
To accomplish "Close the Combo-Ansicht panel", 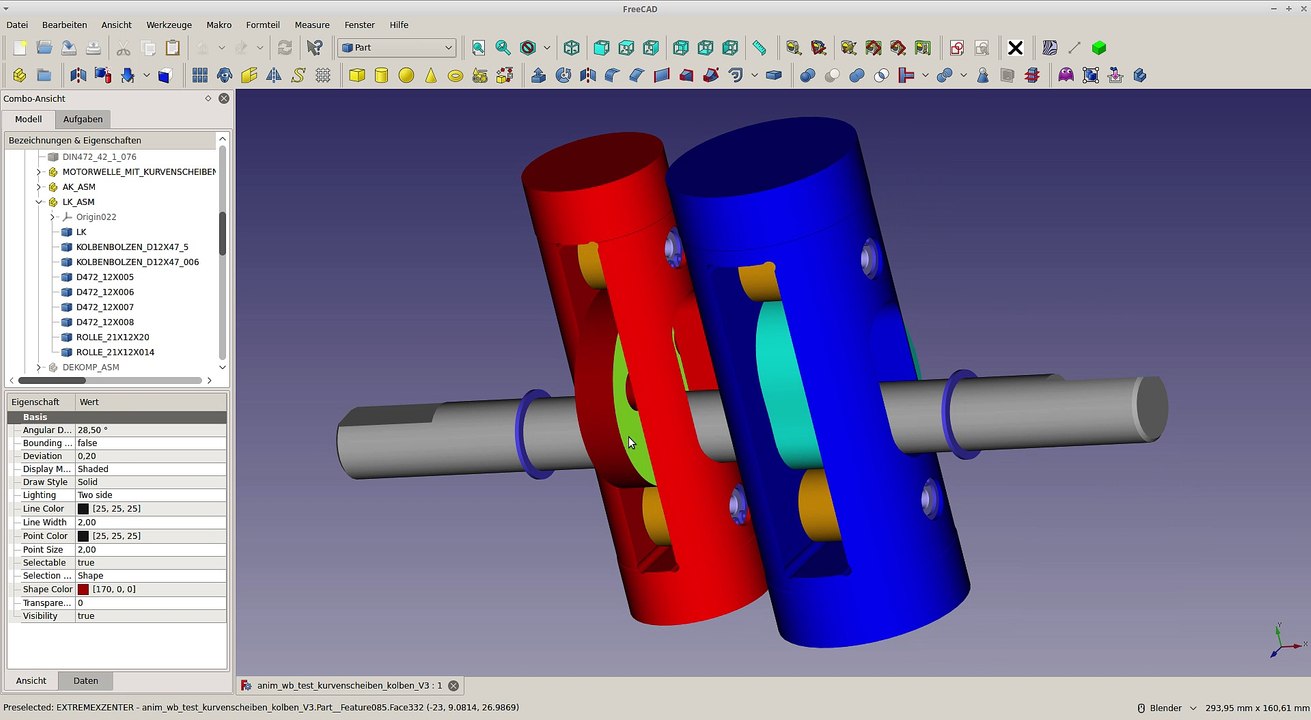I will pos(224,98).
